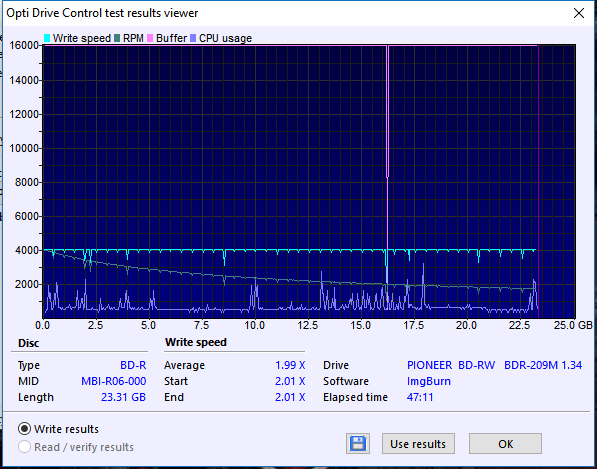597x469 pixels.
Task: Click the cyan Write speed legend swatch
Action: (47, 38)
